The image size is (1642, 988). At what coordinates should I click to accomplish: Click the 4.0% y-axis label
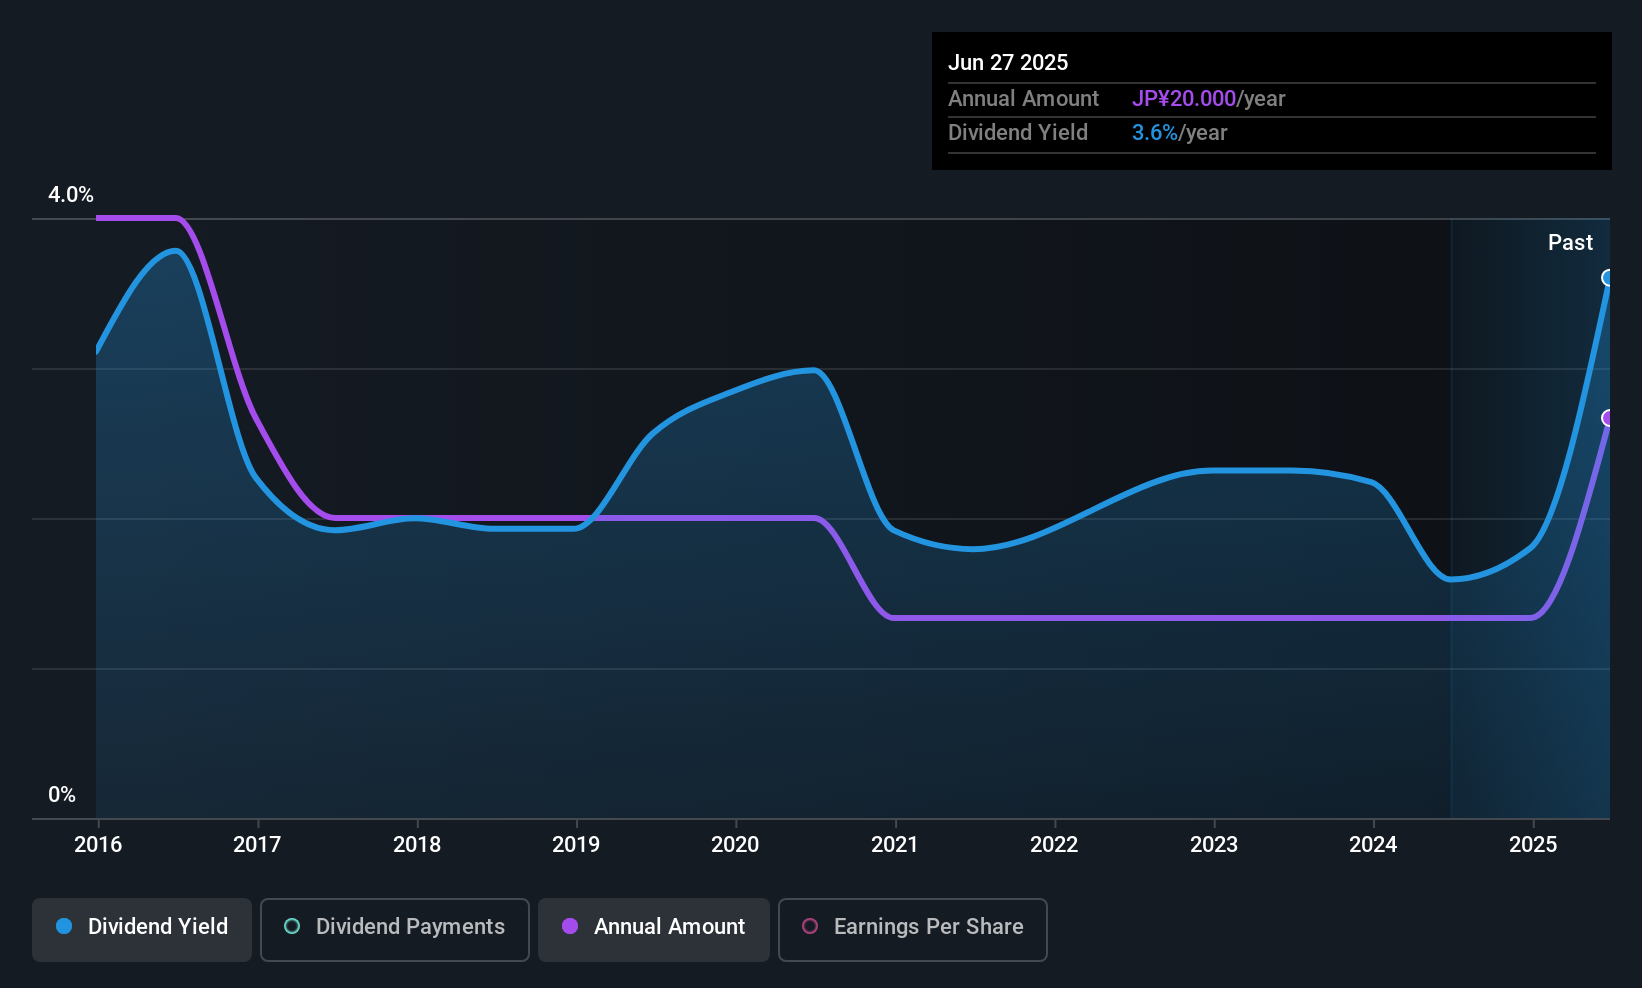coord(71,195)
